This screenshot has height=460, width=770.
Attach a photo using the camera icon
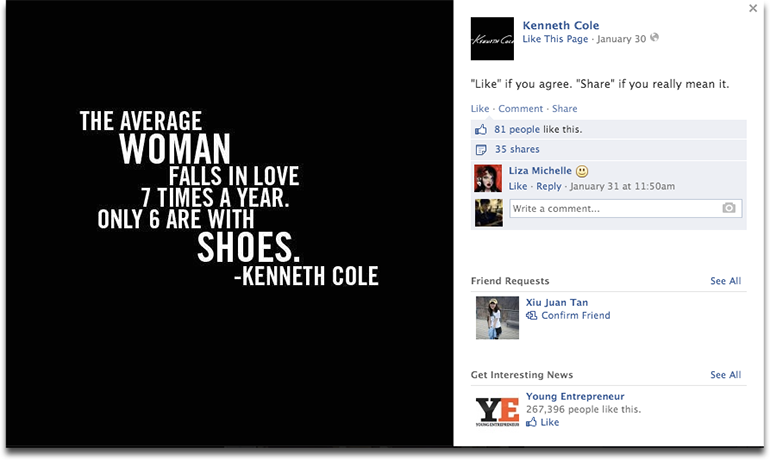729,208
